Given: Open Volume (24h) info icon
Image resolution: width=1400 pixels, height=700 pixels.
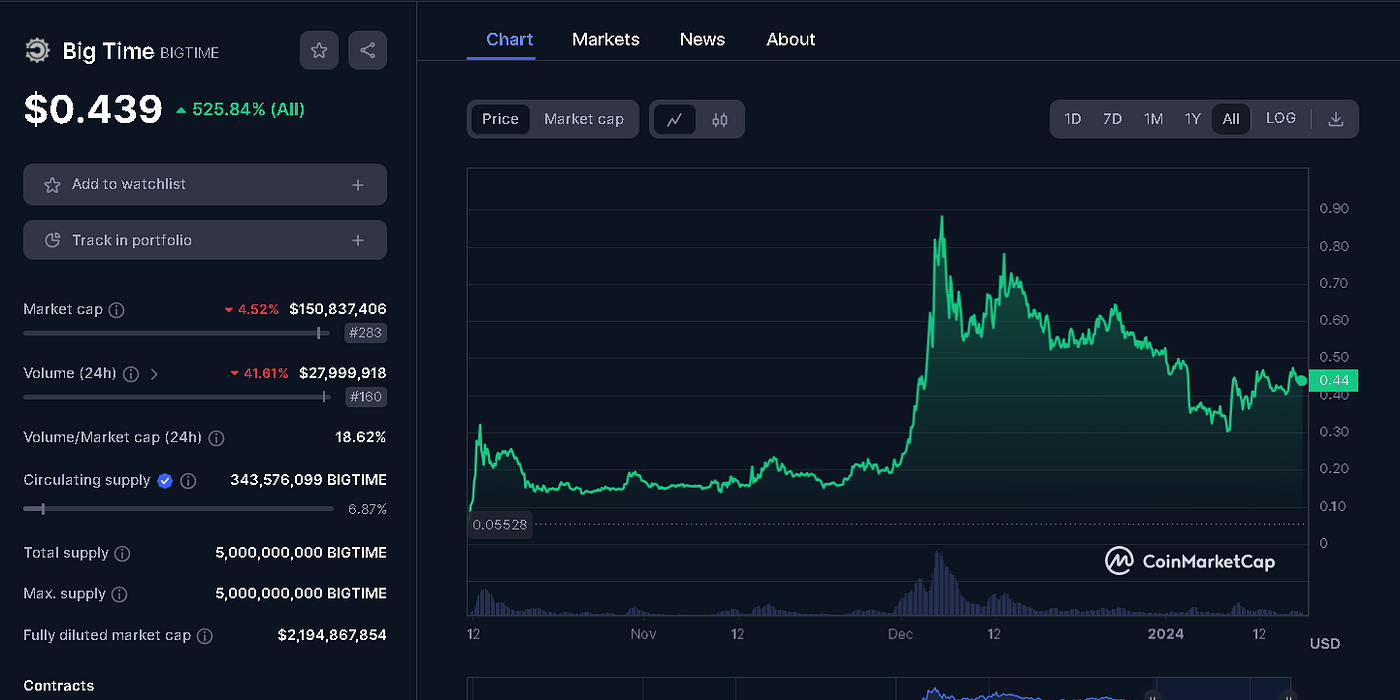Looking at the screenshot, I should [131, 374].
